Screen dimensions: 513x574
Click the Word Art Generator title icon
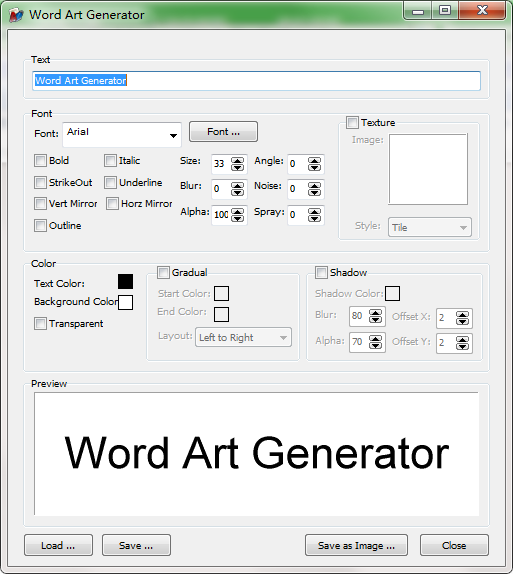16,15
